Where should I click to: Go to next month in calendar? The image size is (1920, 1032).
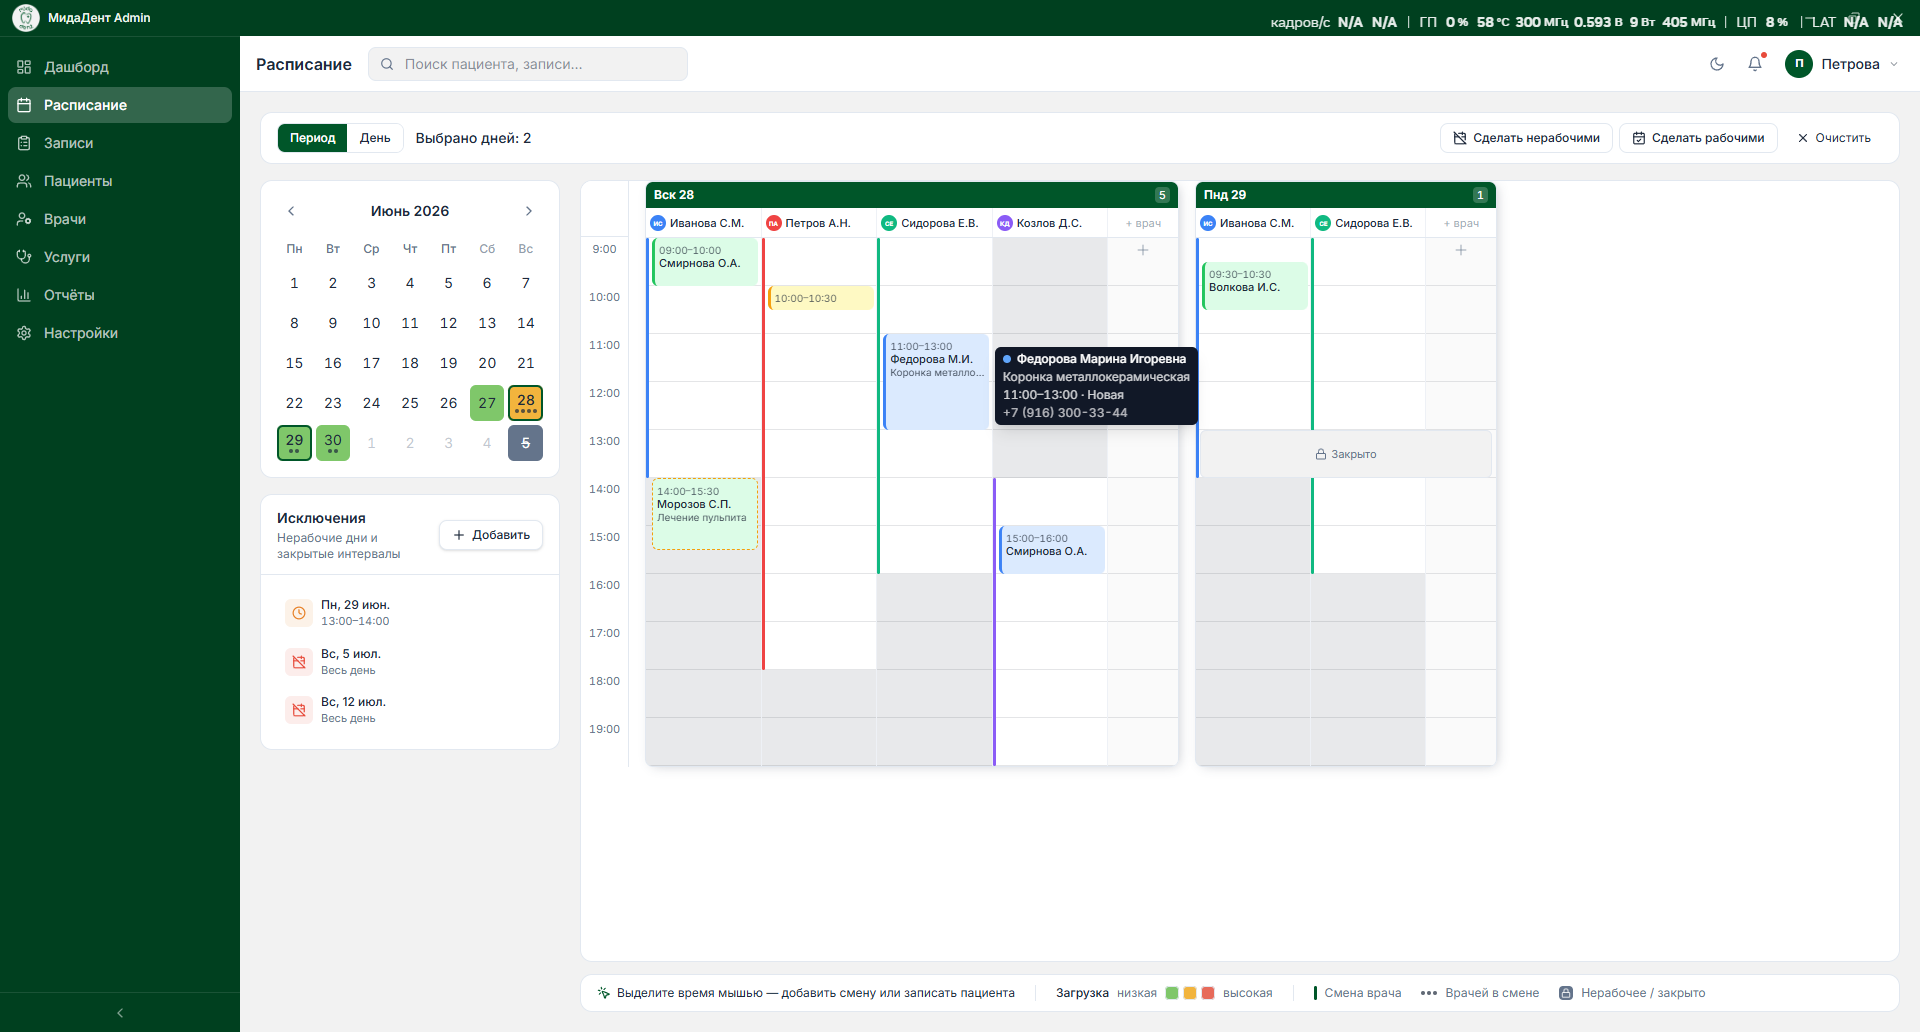[x=529, y=211]
